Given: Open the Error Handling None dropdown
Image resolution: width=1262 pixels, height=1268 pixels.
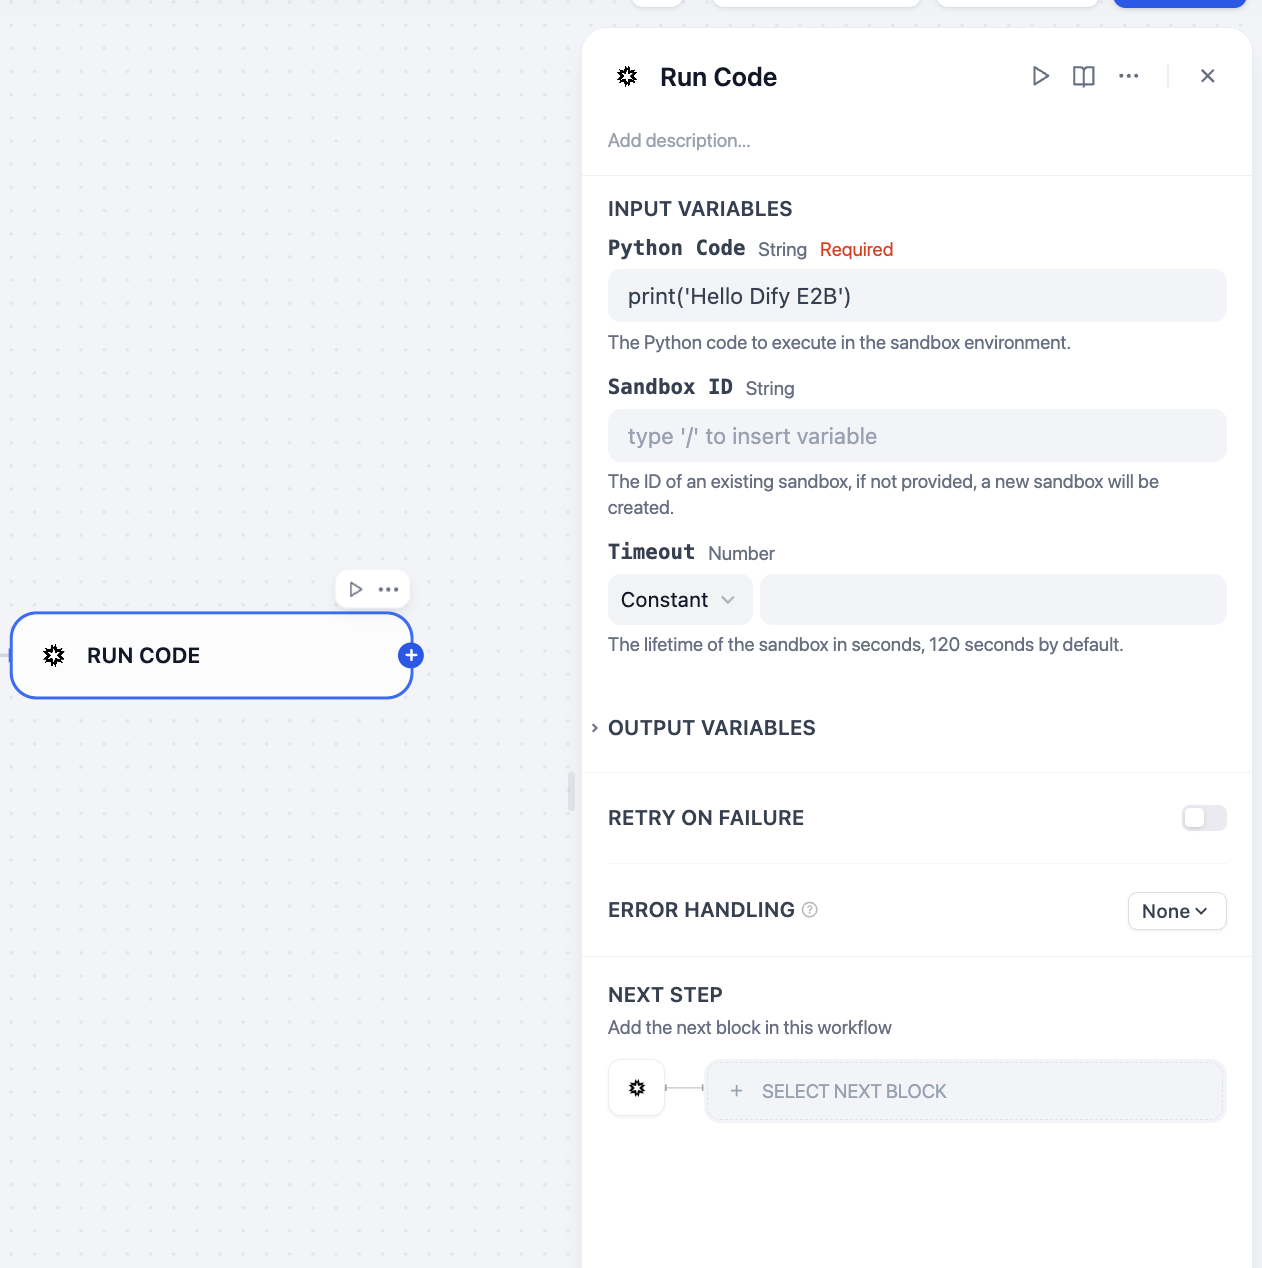Looking at the screenshot, I should (x=1176, y=911).
